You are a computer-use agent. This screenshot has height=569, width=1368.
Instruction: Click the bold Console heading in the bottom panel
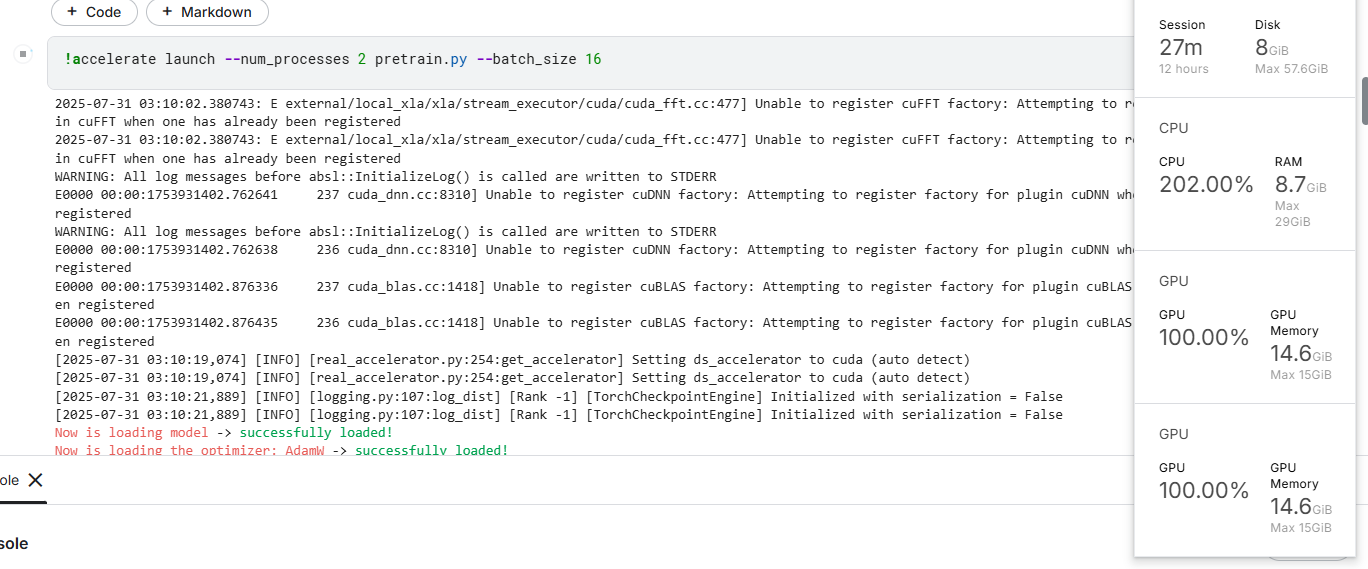(x=13, y=543)
